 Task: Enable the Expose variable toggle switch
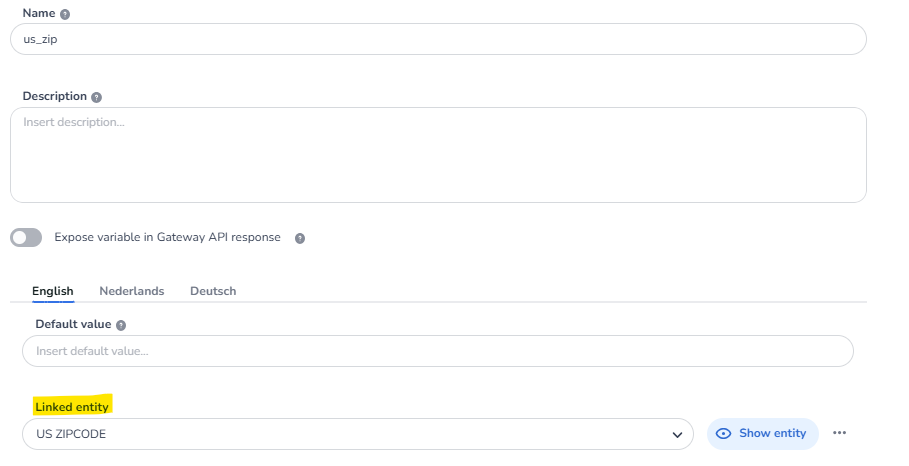point(26,237)
